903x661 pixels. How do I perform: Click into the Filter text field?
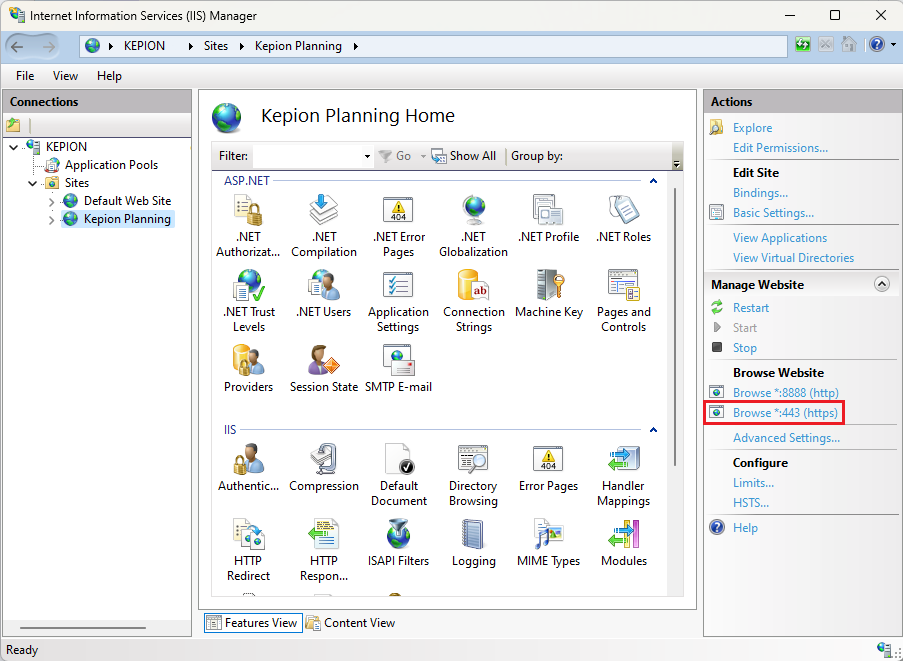[307, 157]
